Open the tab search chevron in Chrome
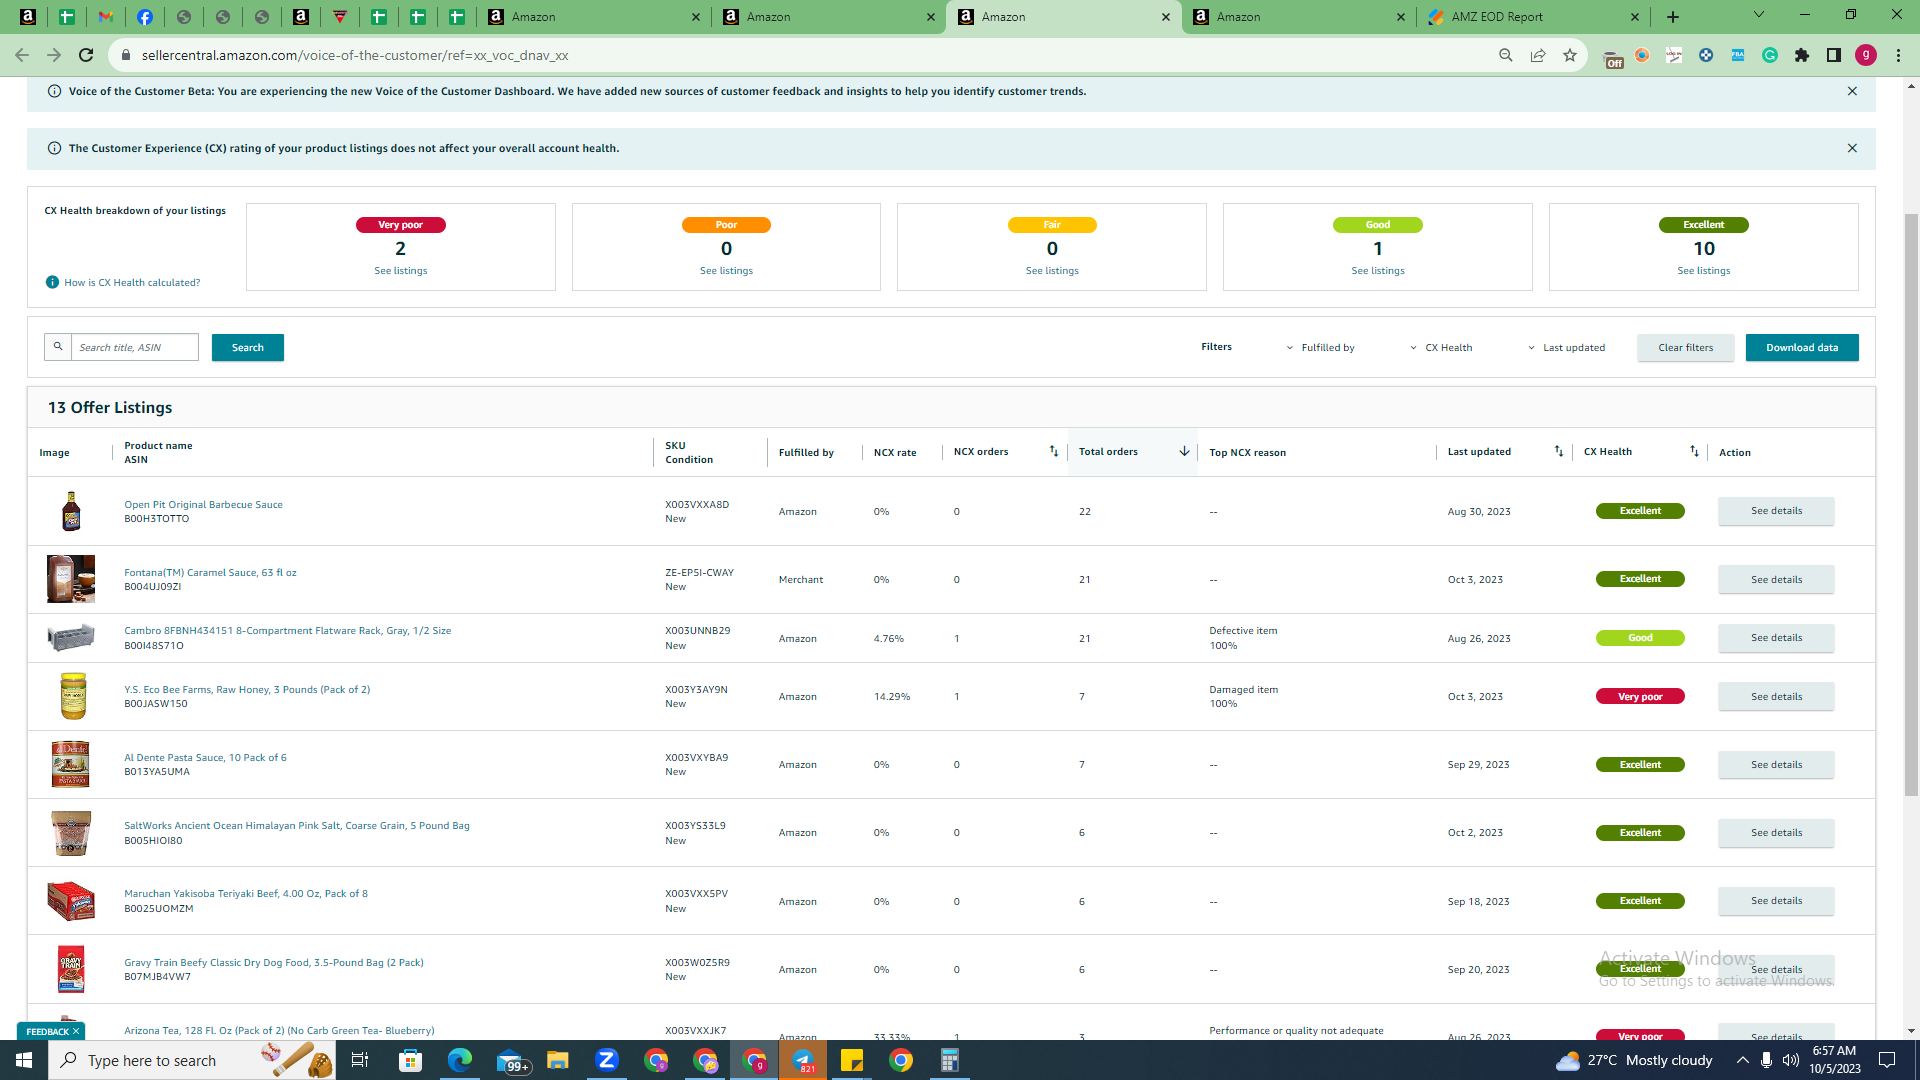 click(1759, 15)
